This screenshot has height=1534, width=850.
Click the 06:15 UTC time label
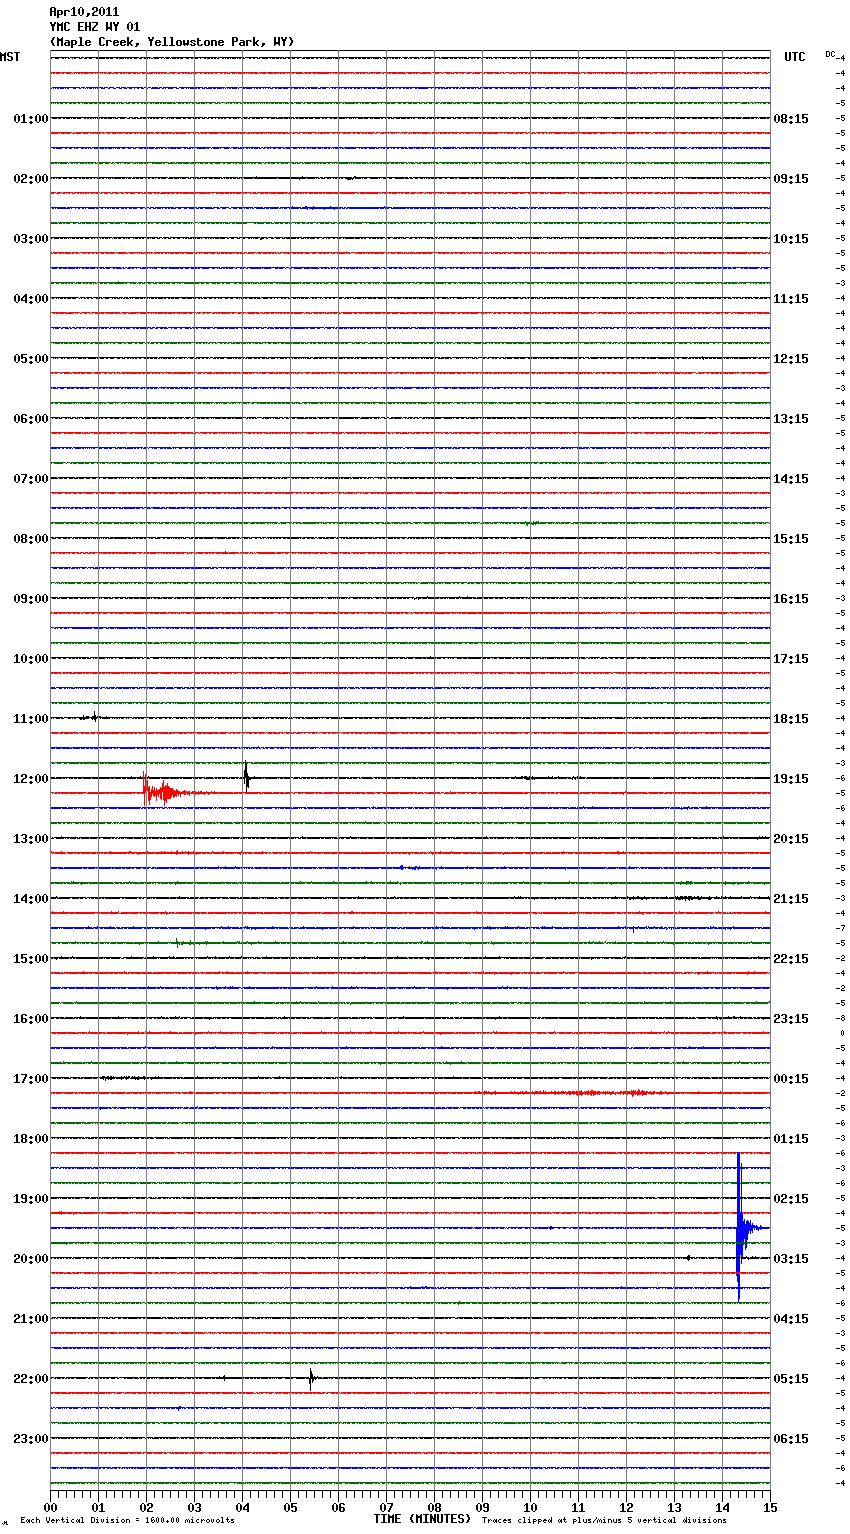(791, 1439)
